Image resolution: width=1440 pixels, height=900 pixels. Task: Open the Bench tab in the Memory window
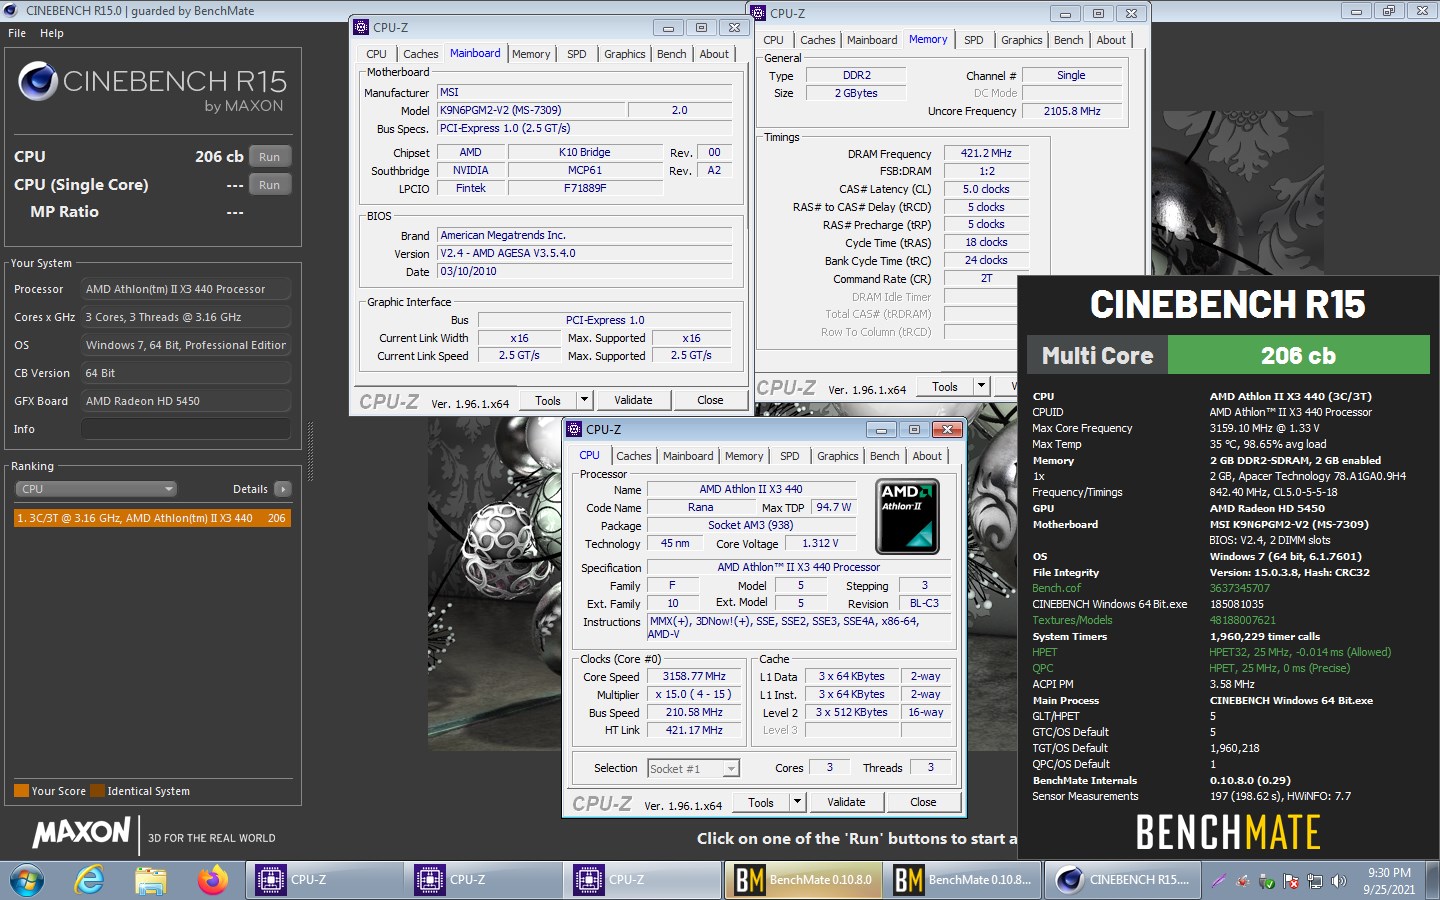(x=1068, y=40)
